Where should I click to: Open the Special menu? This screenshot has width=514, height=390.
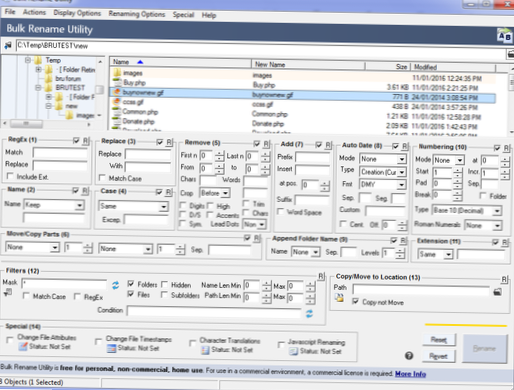tap(183, 15)
